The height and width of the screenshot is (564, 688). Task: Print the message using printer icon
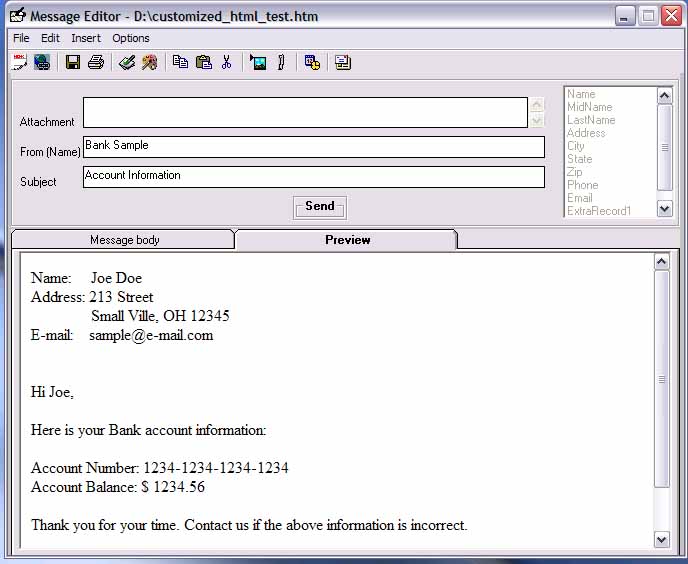(x=96, y=62)
